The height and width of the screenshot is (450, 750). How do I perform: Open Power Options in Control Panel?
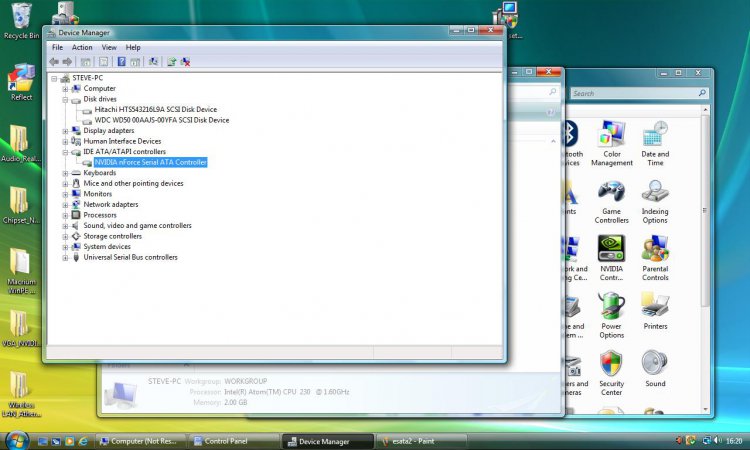(x=611, y=316)
